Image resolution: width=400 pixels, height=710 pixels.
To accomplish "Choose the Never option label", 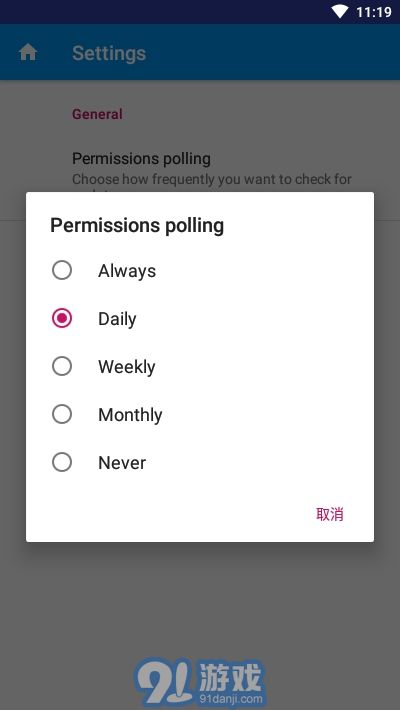I will [122, 462].
